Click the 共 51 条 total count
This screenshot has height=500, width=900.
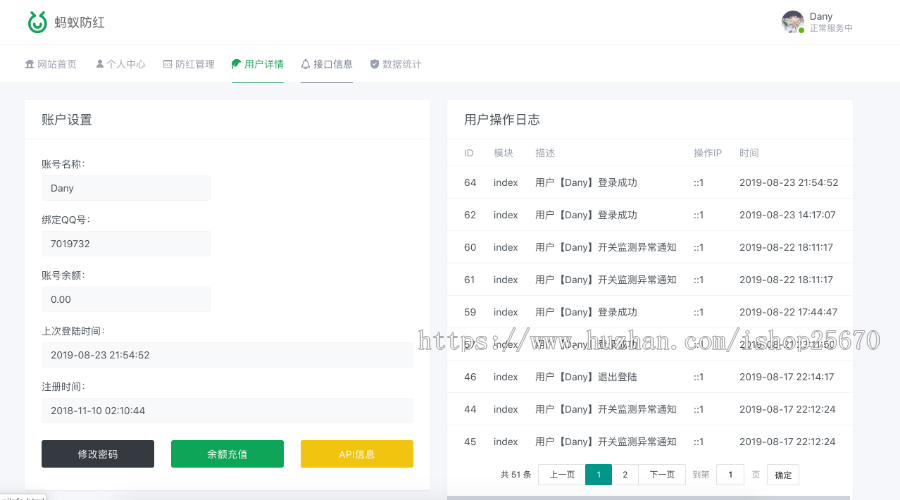point(516,475)
